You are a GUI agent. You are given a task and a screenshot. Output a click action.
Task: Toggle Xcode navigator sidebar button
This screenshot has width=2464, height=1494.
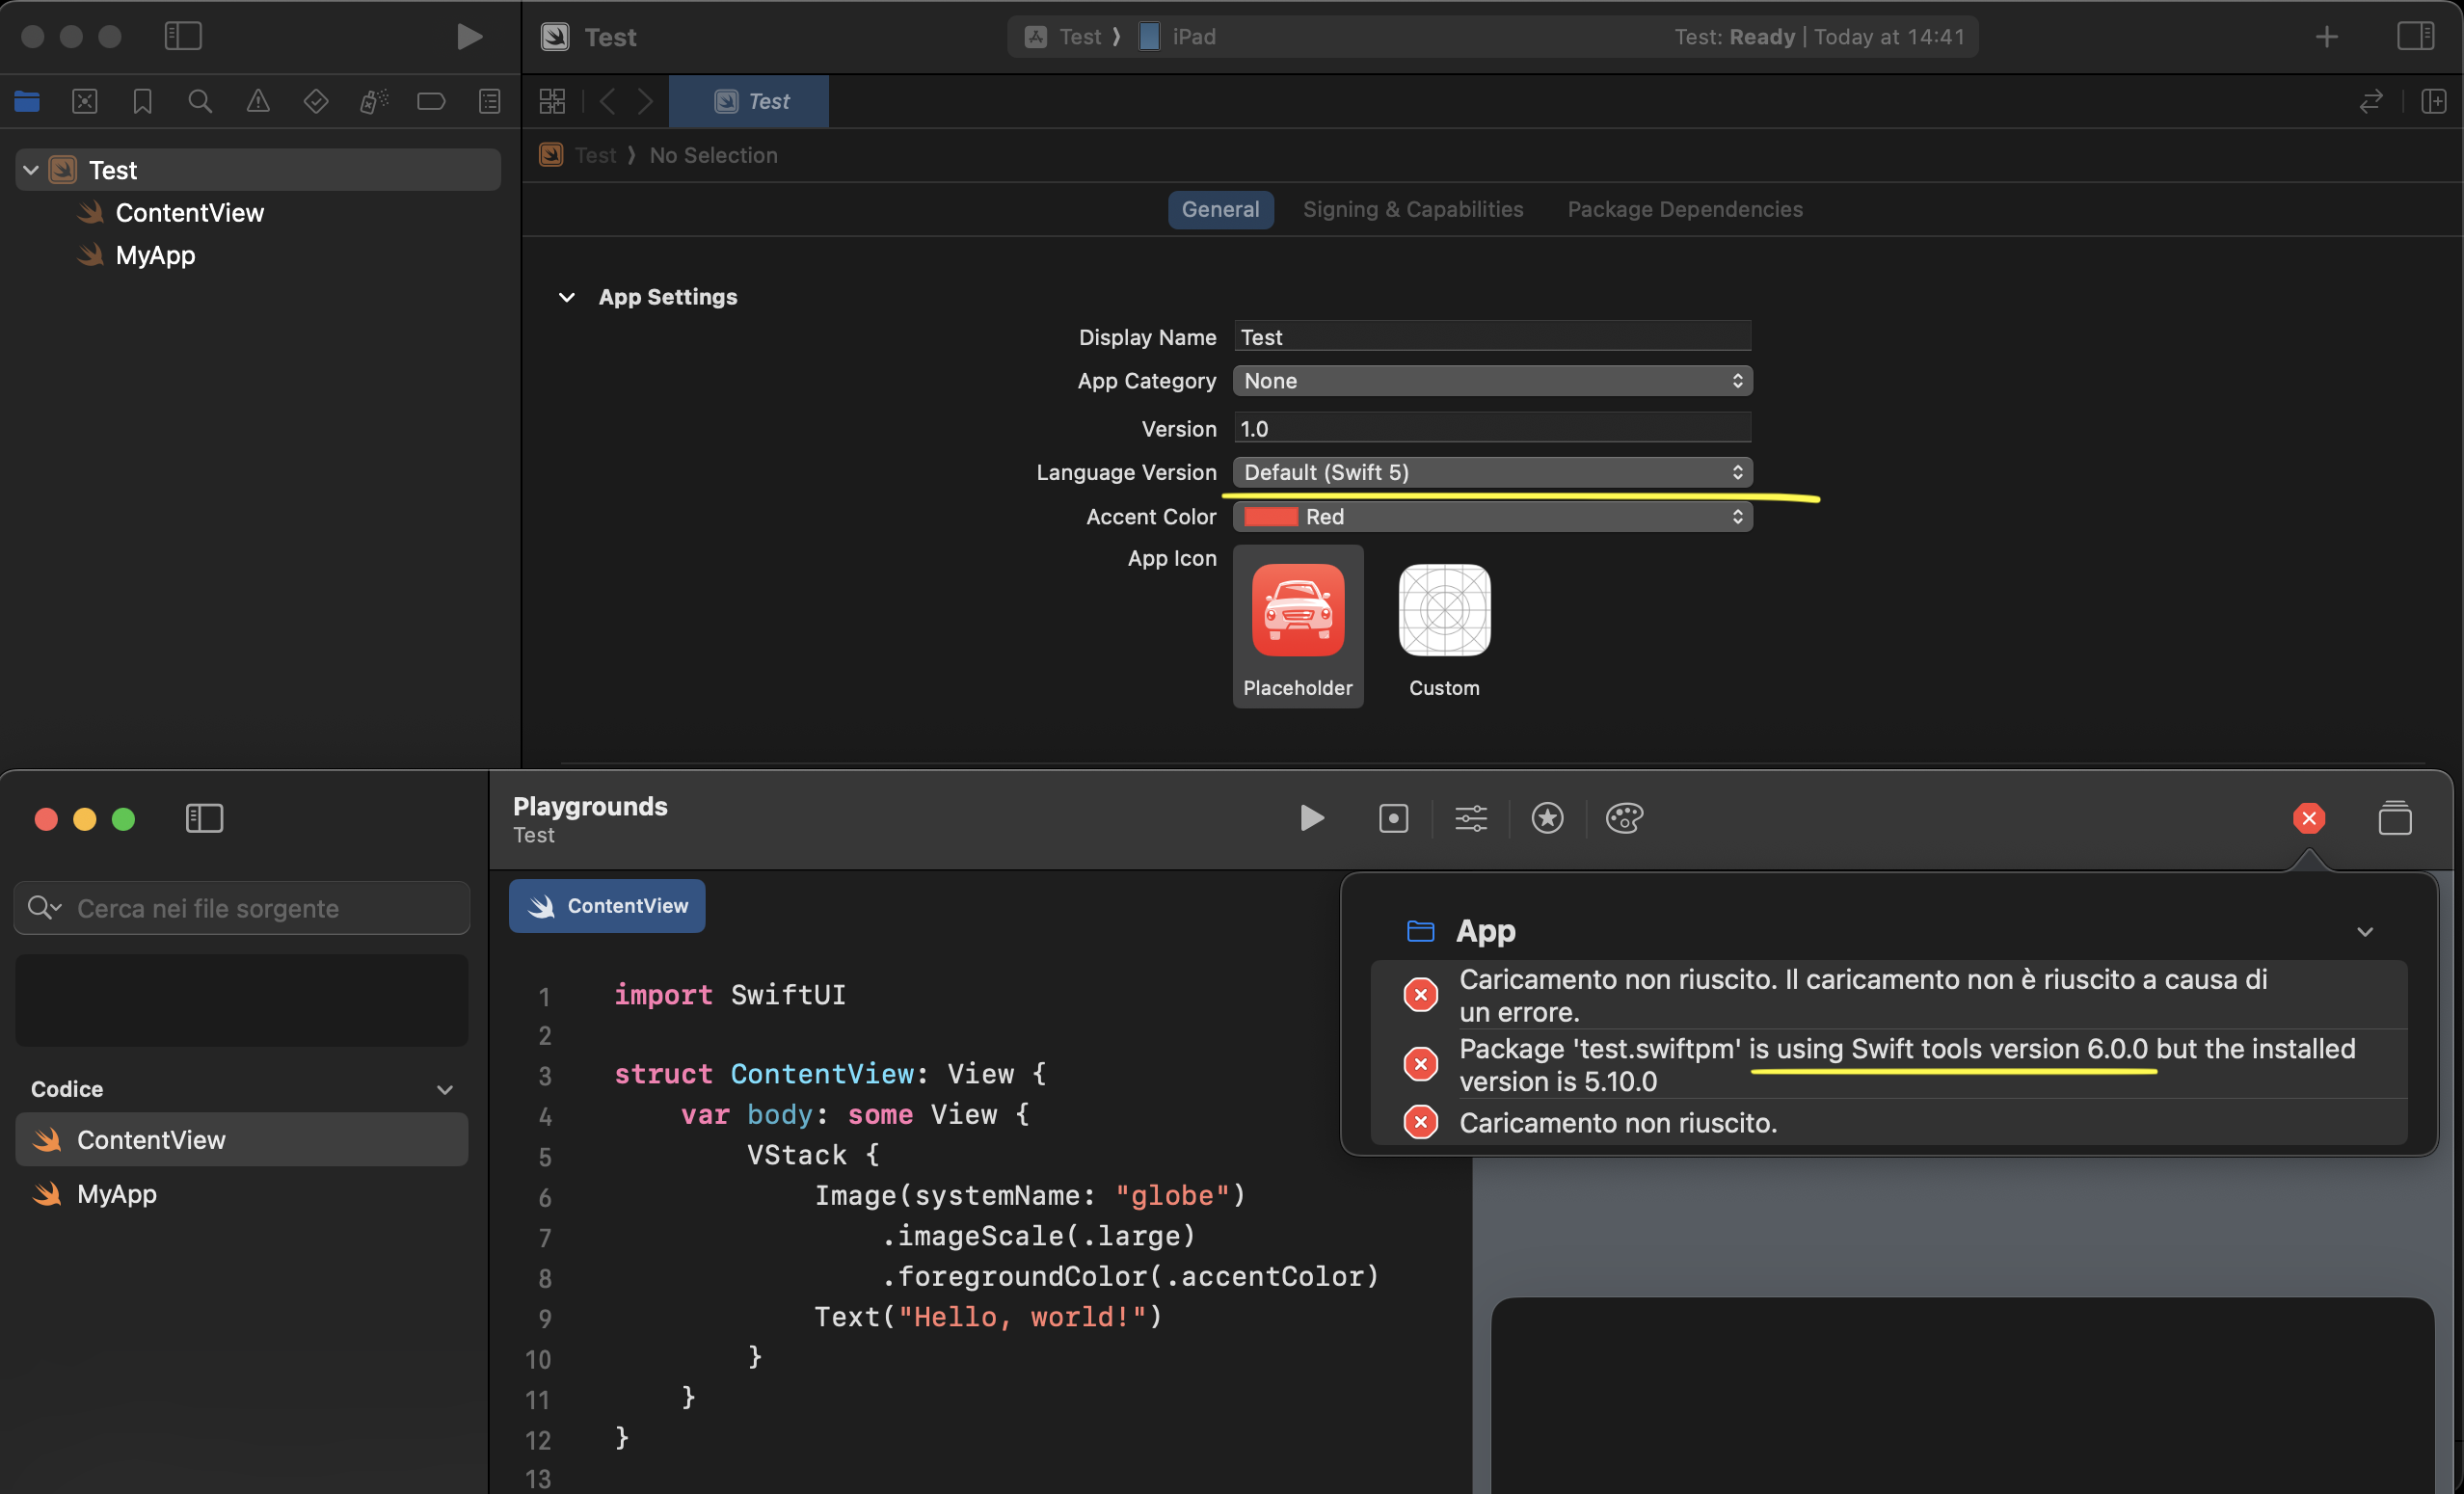tap(183, 36)
